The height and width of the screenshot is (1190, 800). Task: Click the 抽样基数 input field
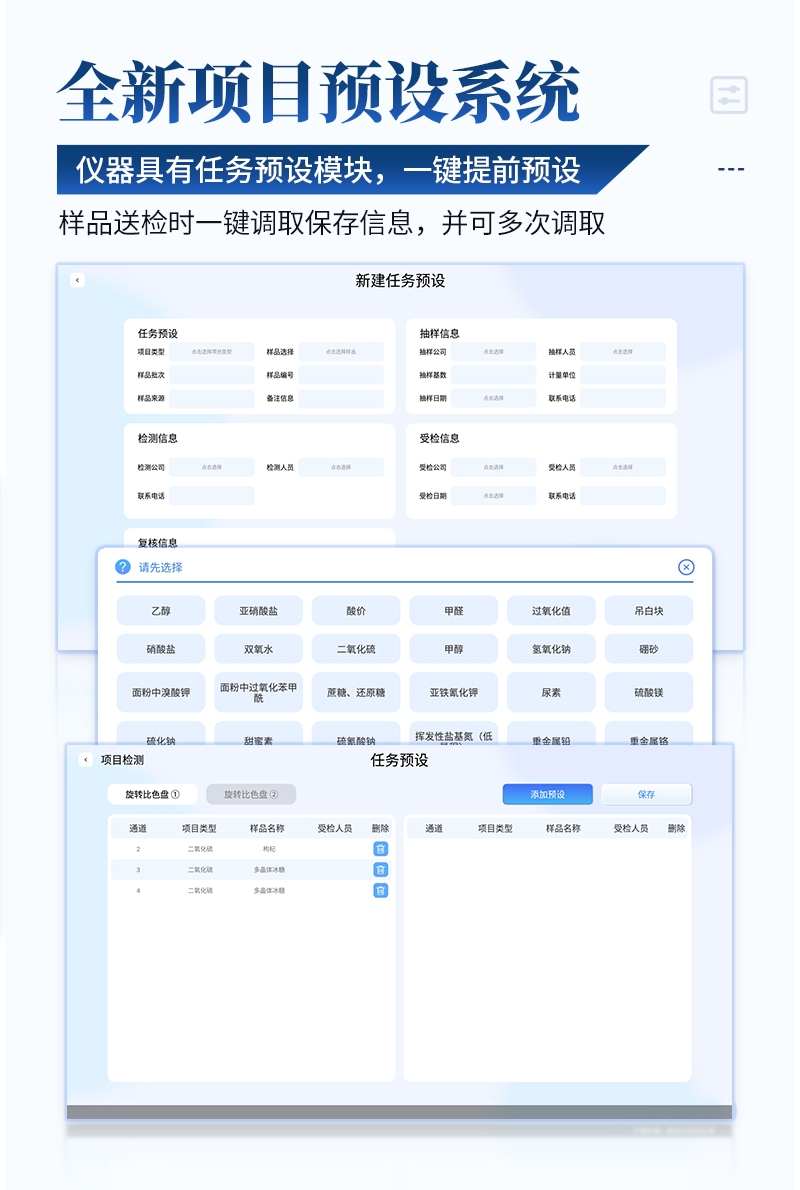493,375
